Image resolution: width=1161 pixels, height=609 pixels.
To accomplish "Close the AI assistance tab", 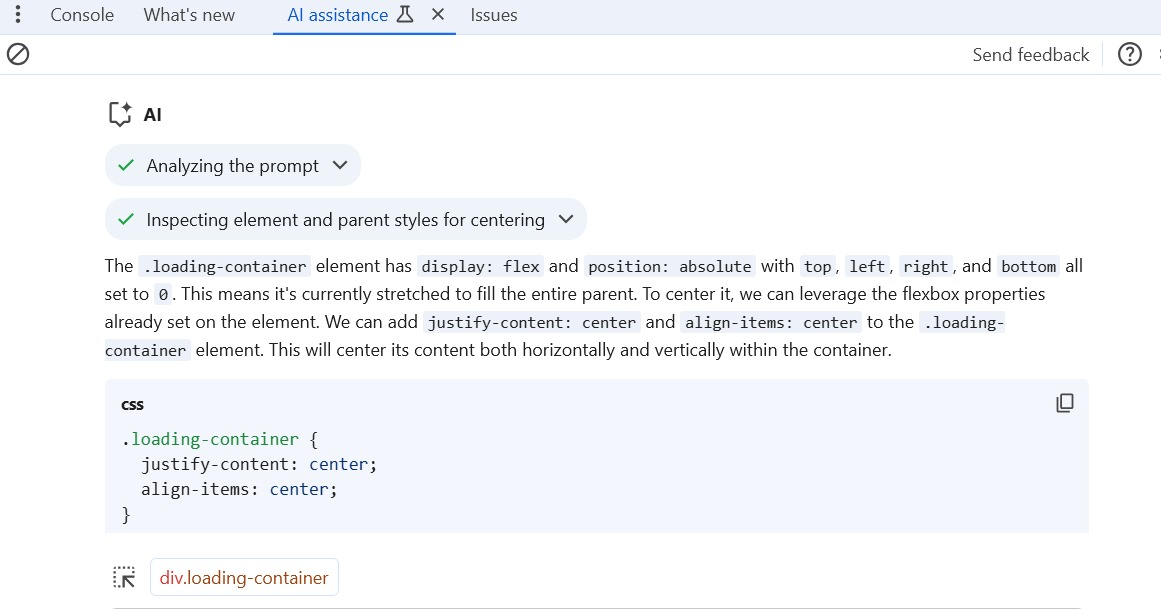I will (438, 14).
